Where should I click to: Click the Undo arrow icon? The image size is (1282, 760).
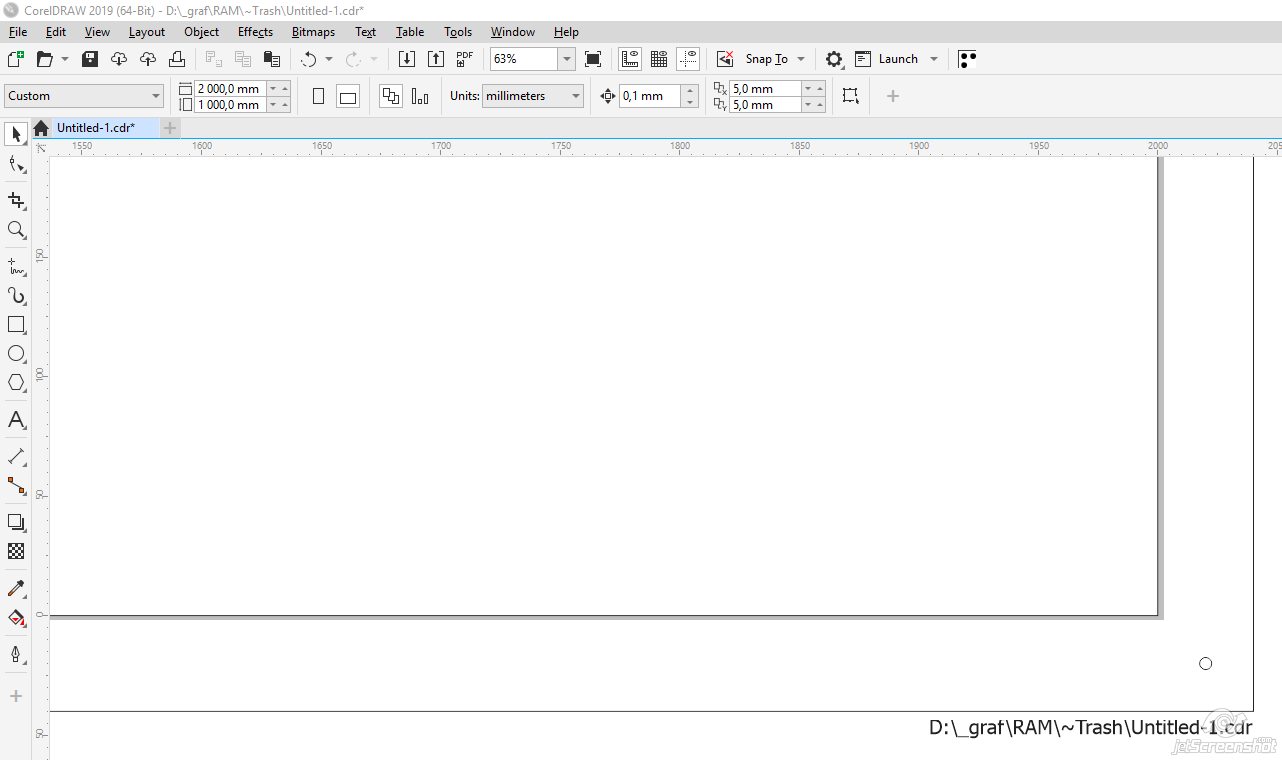[x=309, y=59]
